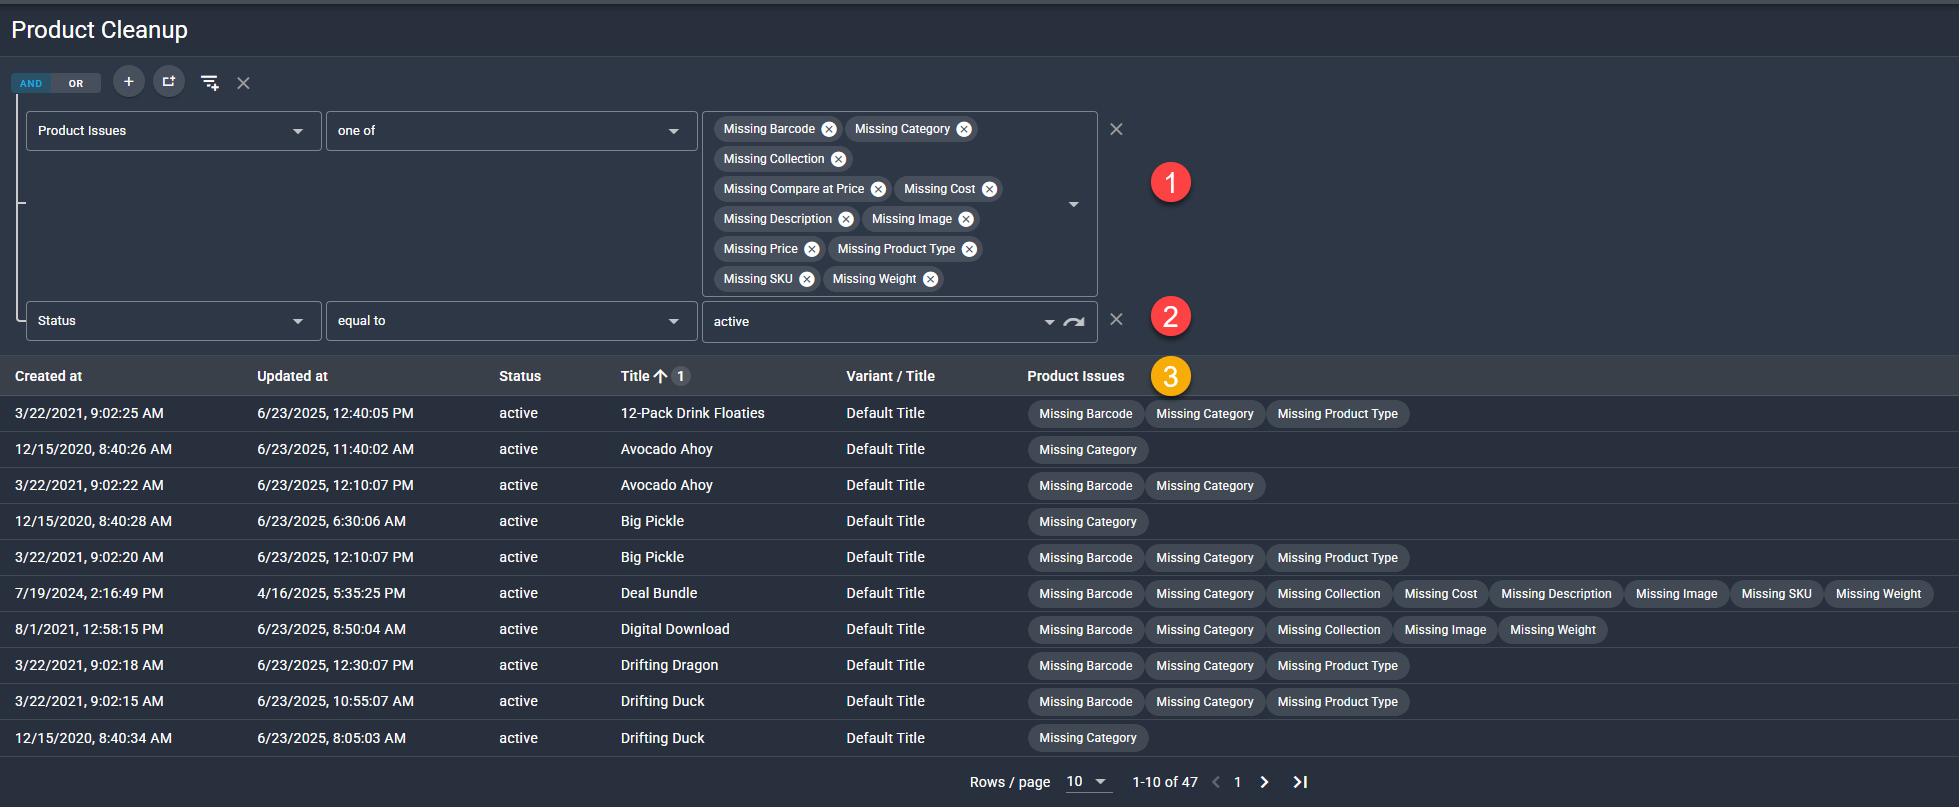Screen dimensions: 1959x807
Task: Remove the Missing Weight filter chip
Action: (930, 279)
